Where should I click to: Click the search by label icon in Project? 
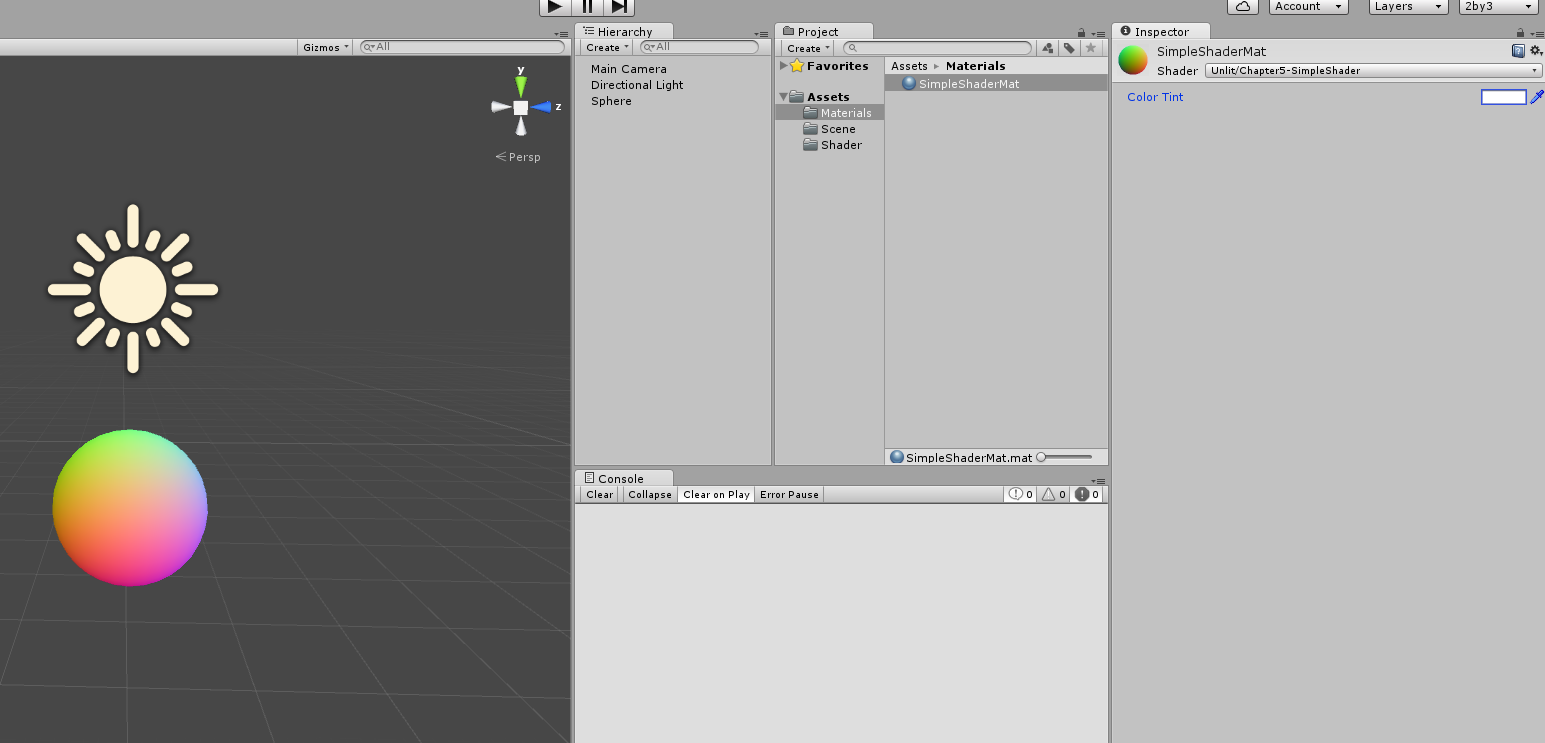[x=1069, y=47]
